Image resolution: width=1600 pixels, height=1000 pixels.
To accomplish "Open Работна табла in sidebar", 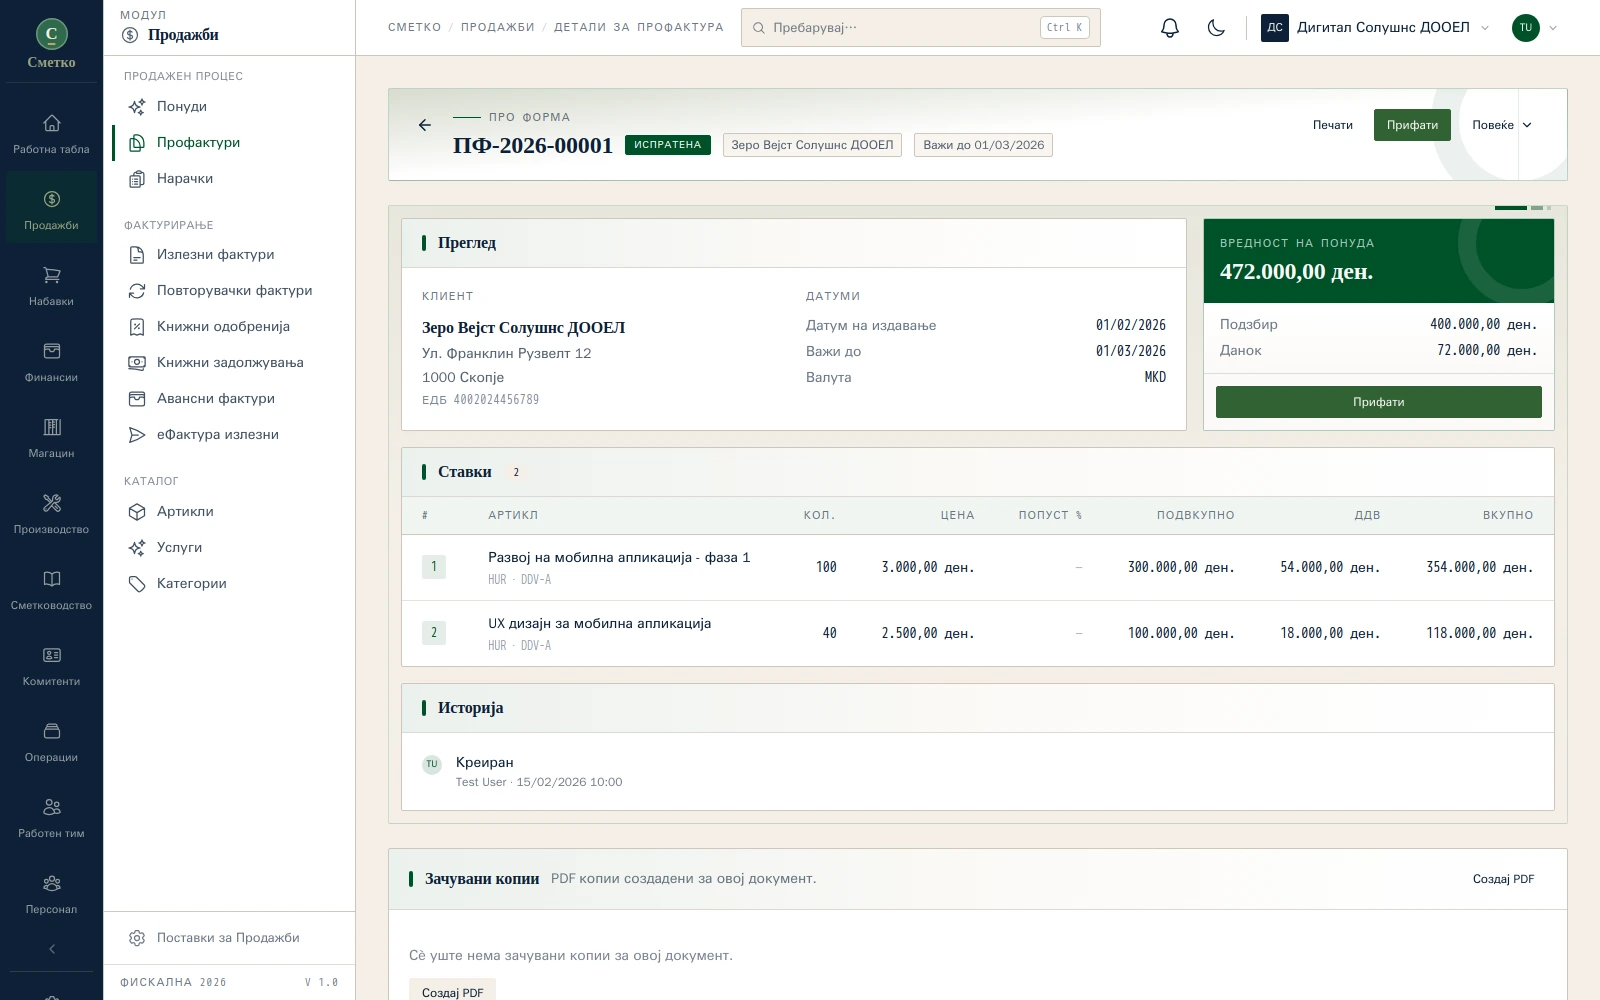I will click(51, 135).
